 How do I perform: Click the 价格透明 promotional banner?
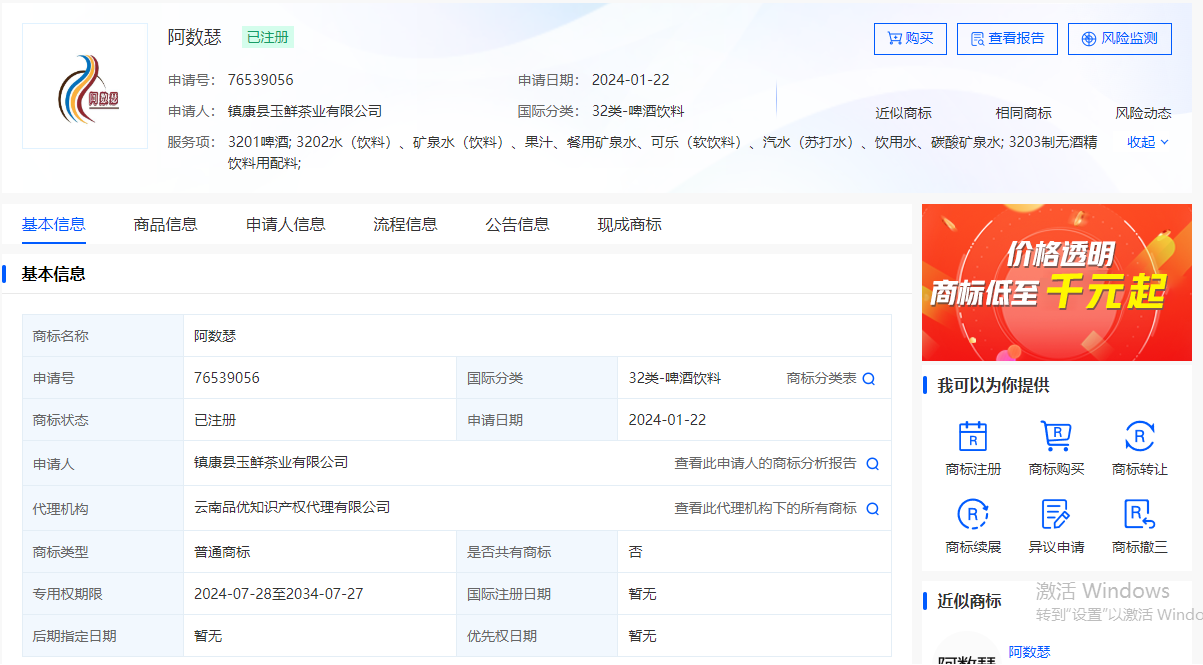click(1057, 283)
